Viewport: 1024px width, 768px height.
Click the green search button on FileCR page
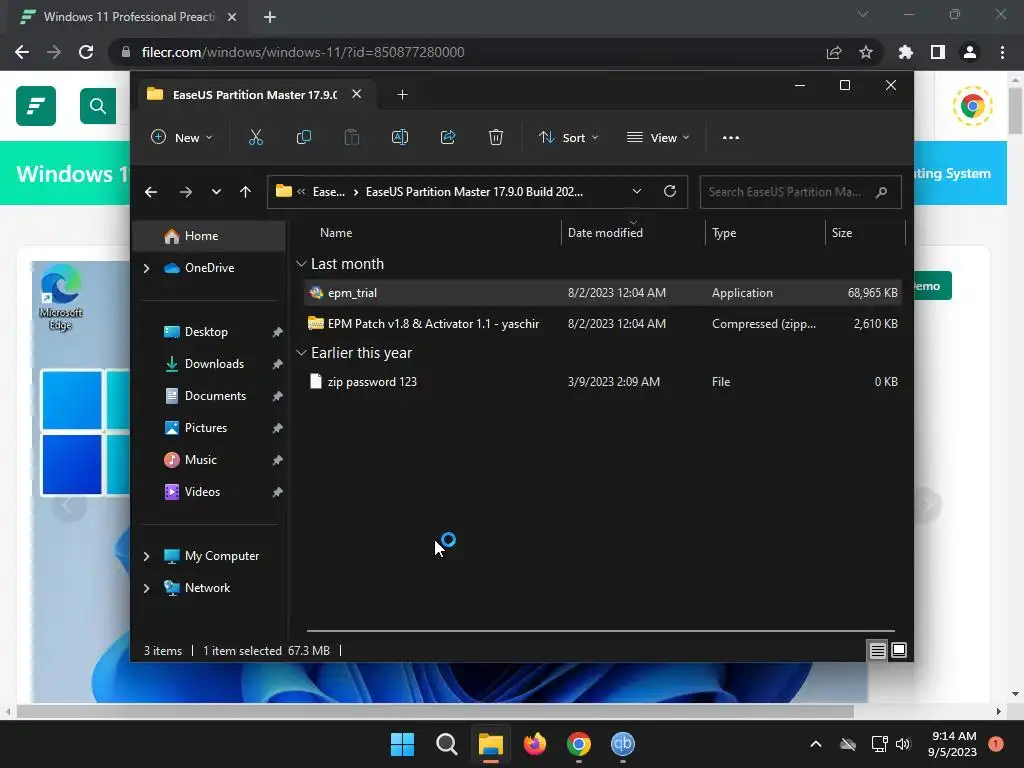point(98,106)
